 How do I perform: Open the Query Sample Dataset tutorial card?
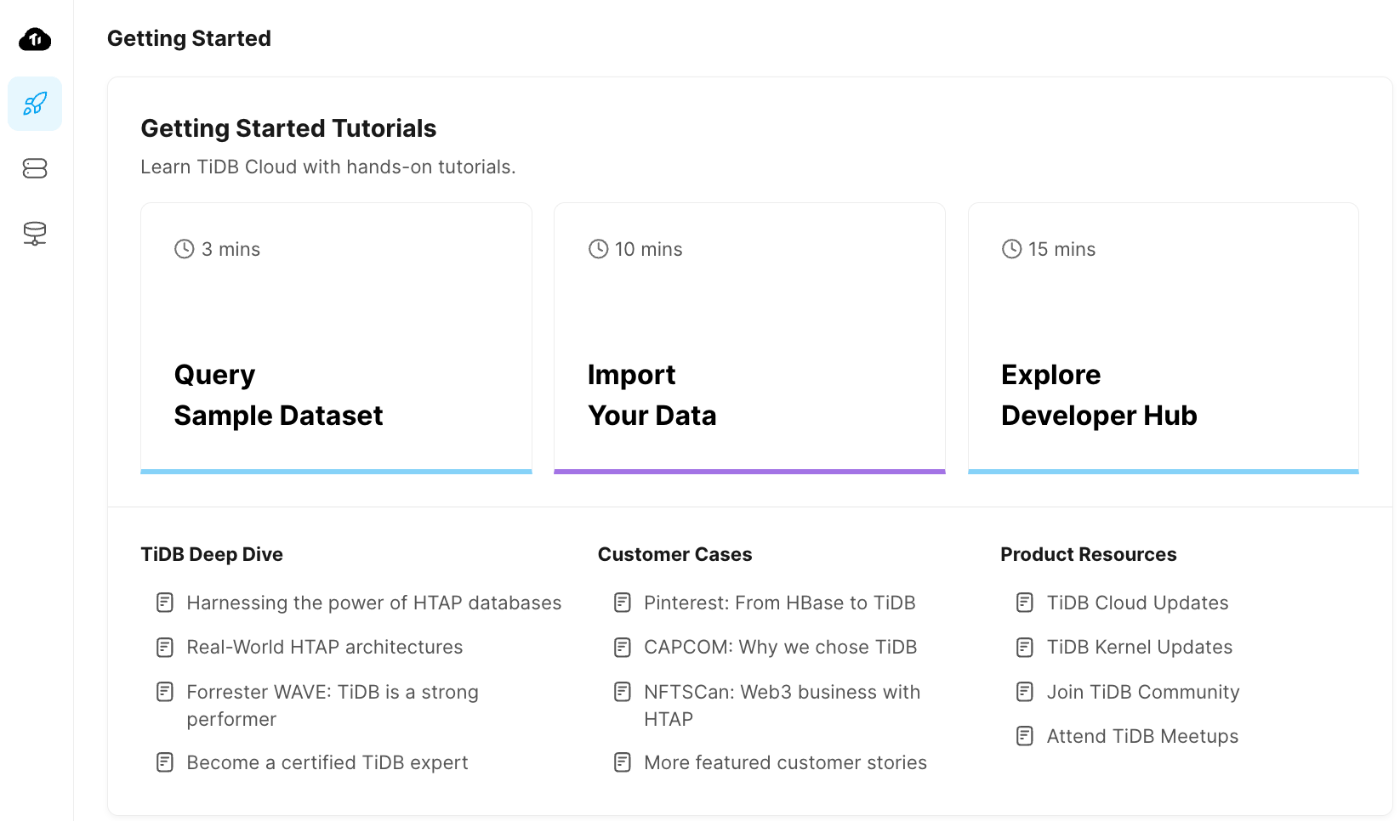click(x=336, y=338)
